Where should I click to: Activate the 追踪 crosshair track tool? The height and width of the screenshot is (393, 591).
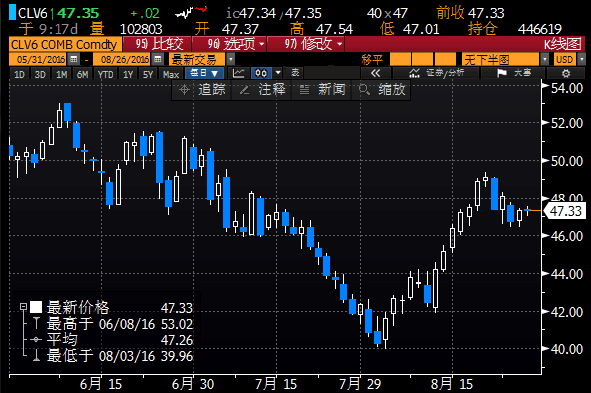pos(202,90)
